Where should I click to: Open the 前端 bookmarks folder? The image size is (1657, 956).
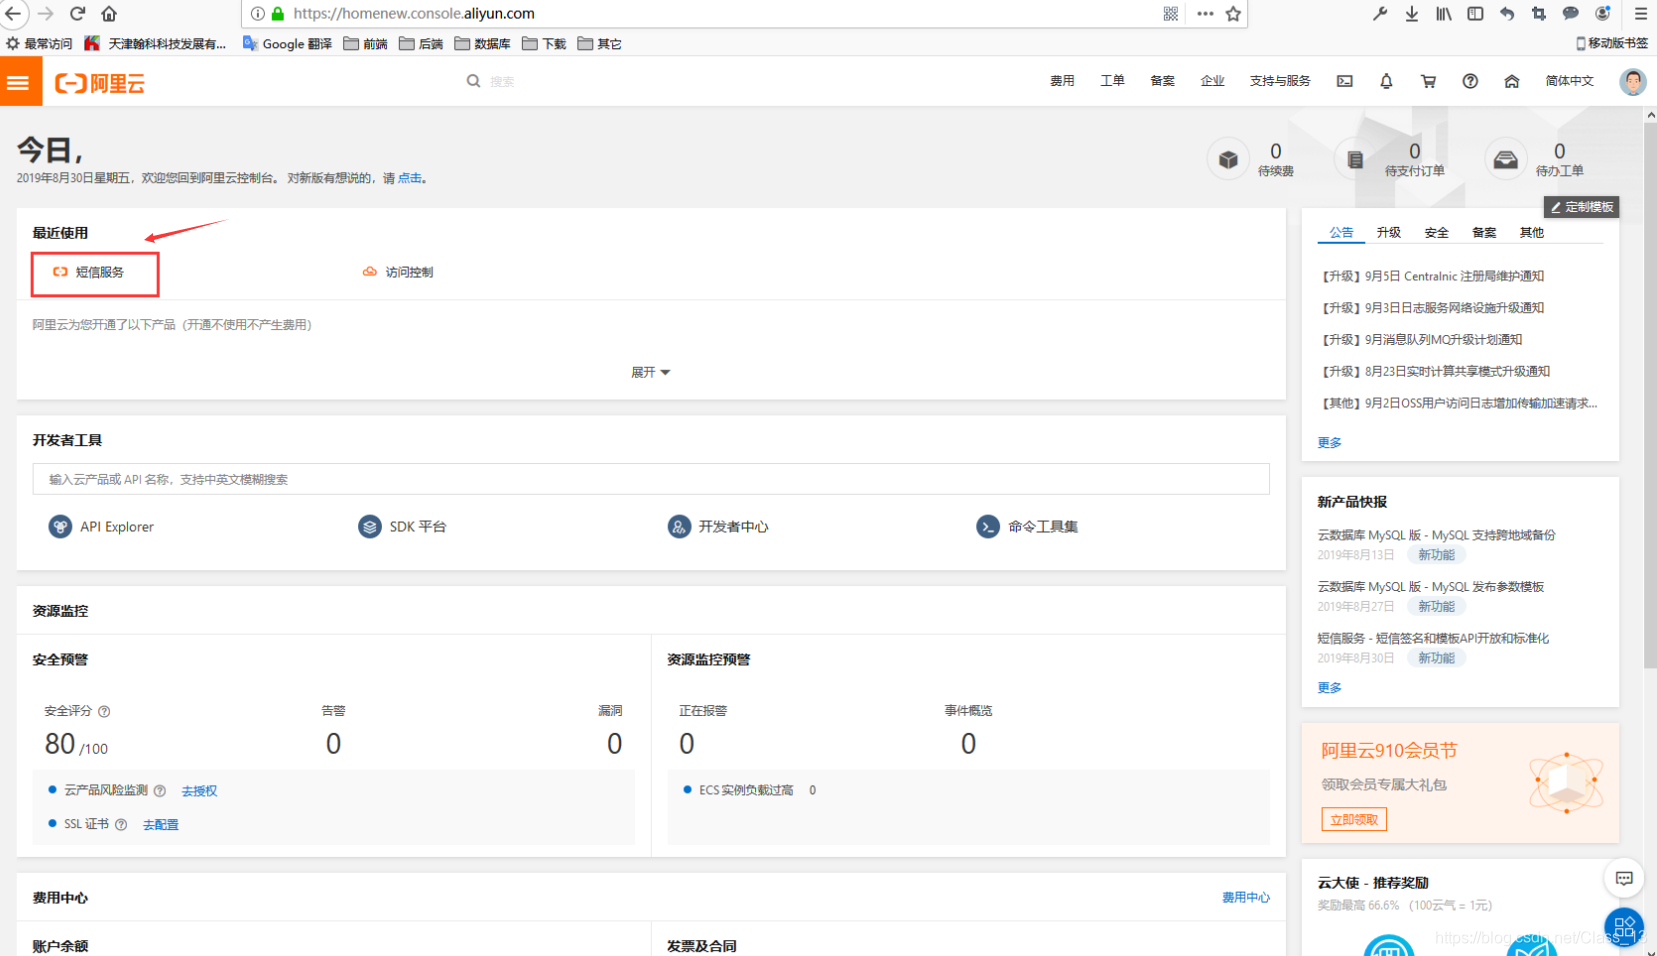(x=365, y=44)
